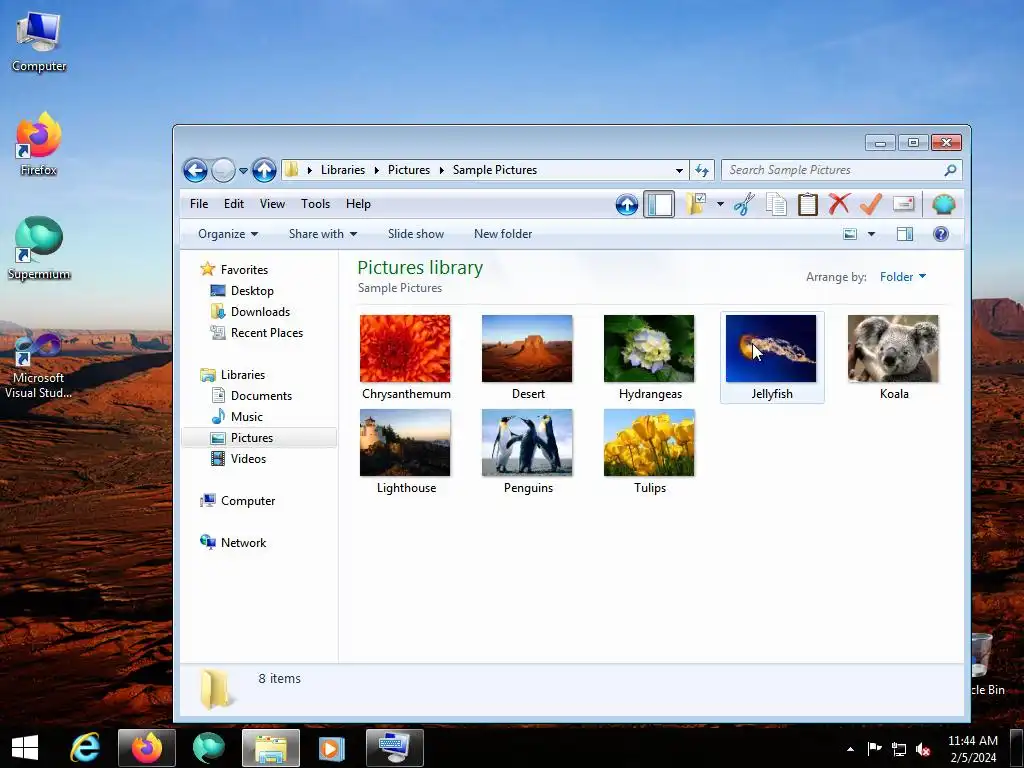Image resolution: width=1024 pixels, height=768 pixels.
Task: Open the blue Help question mark
Action: point(940,234)
